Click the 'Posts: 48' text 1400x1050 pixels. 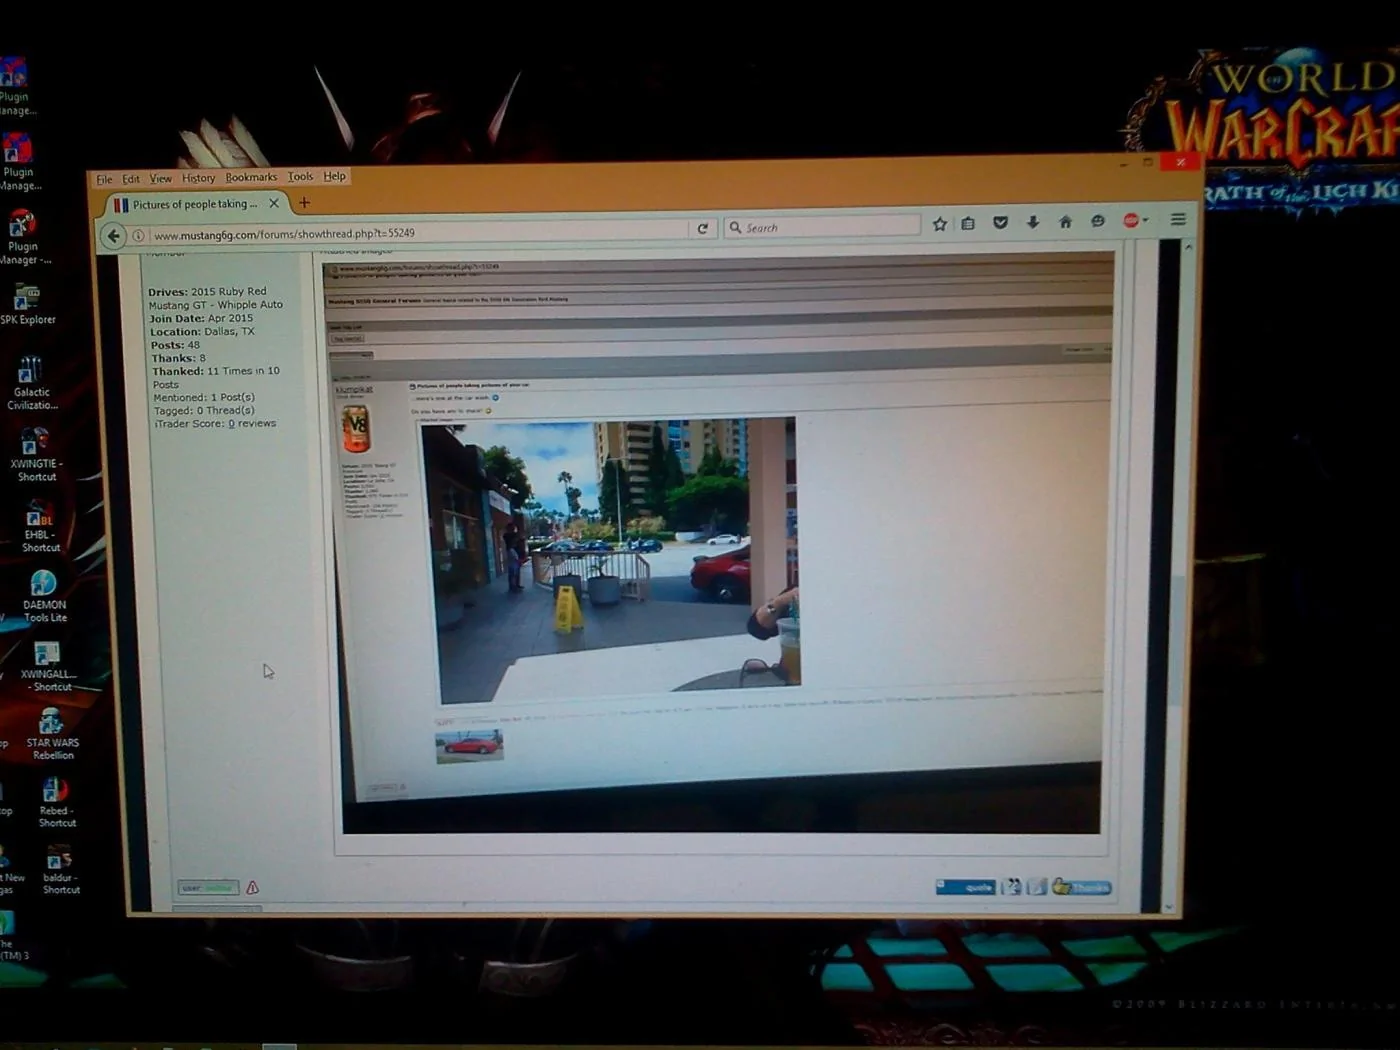pos(175,345)
